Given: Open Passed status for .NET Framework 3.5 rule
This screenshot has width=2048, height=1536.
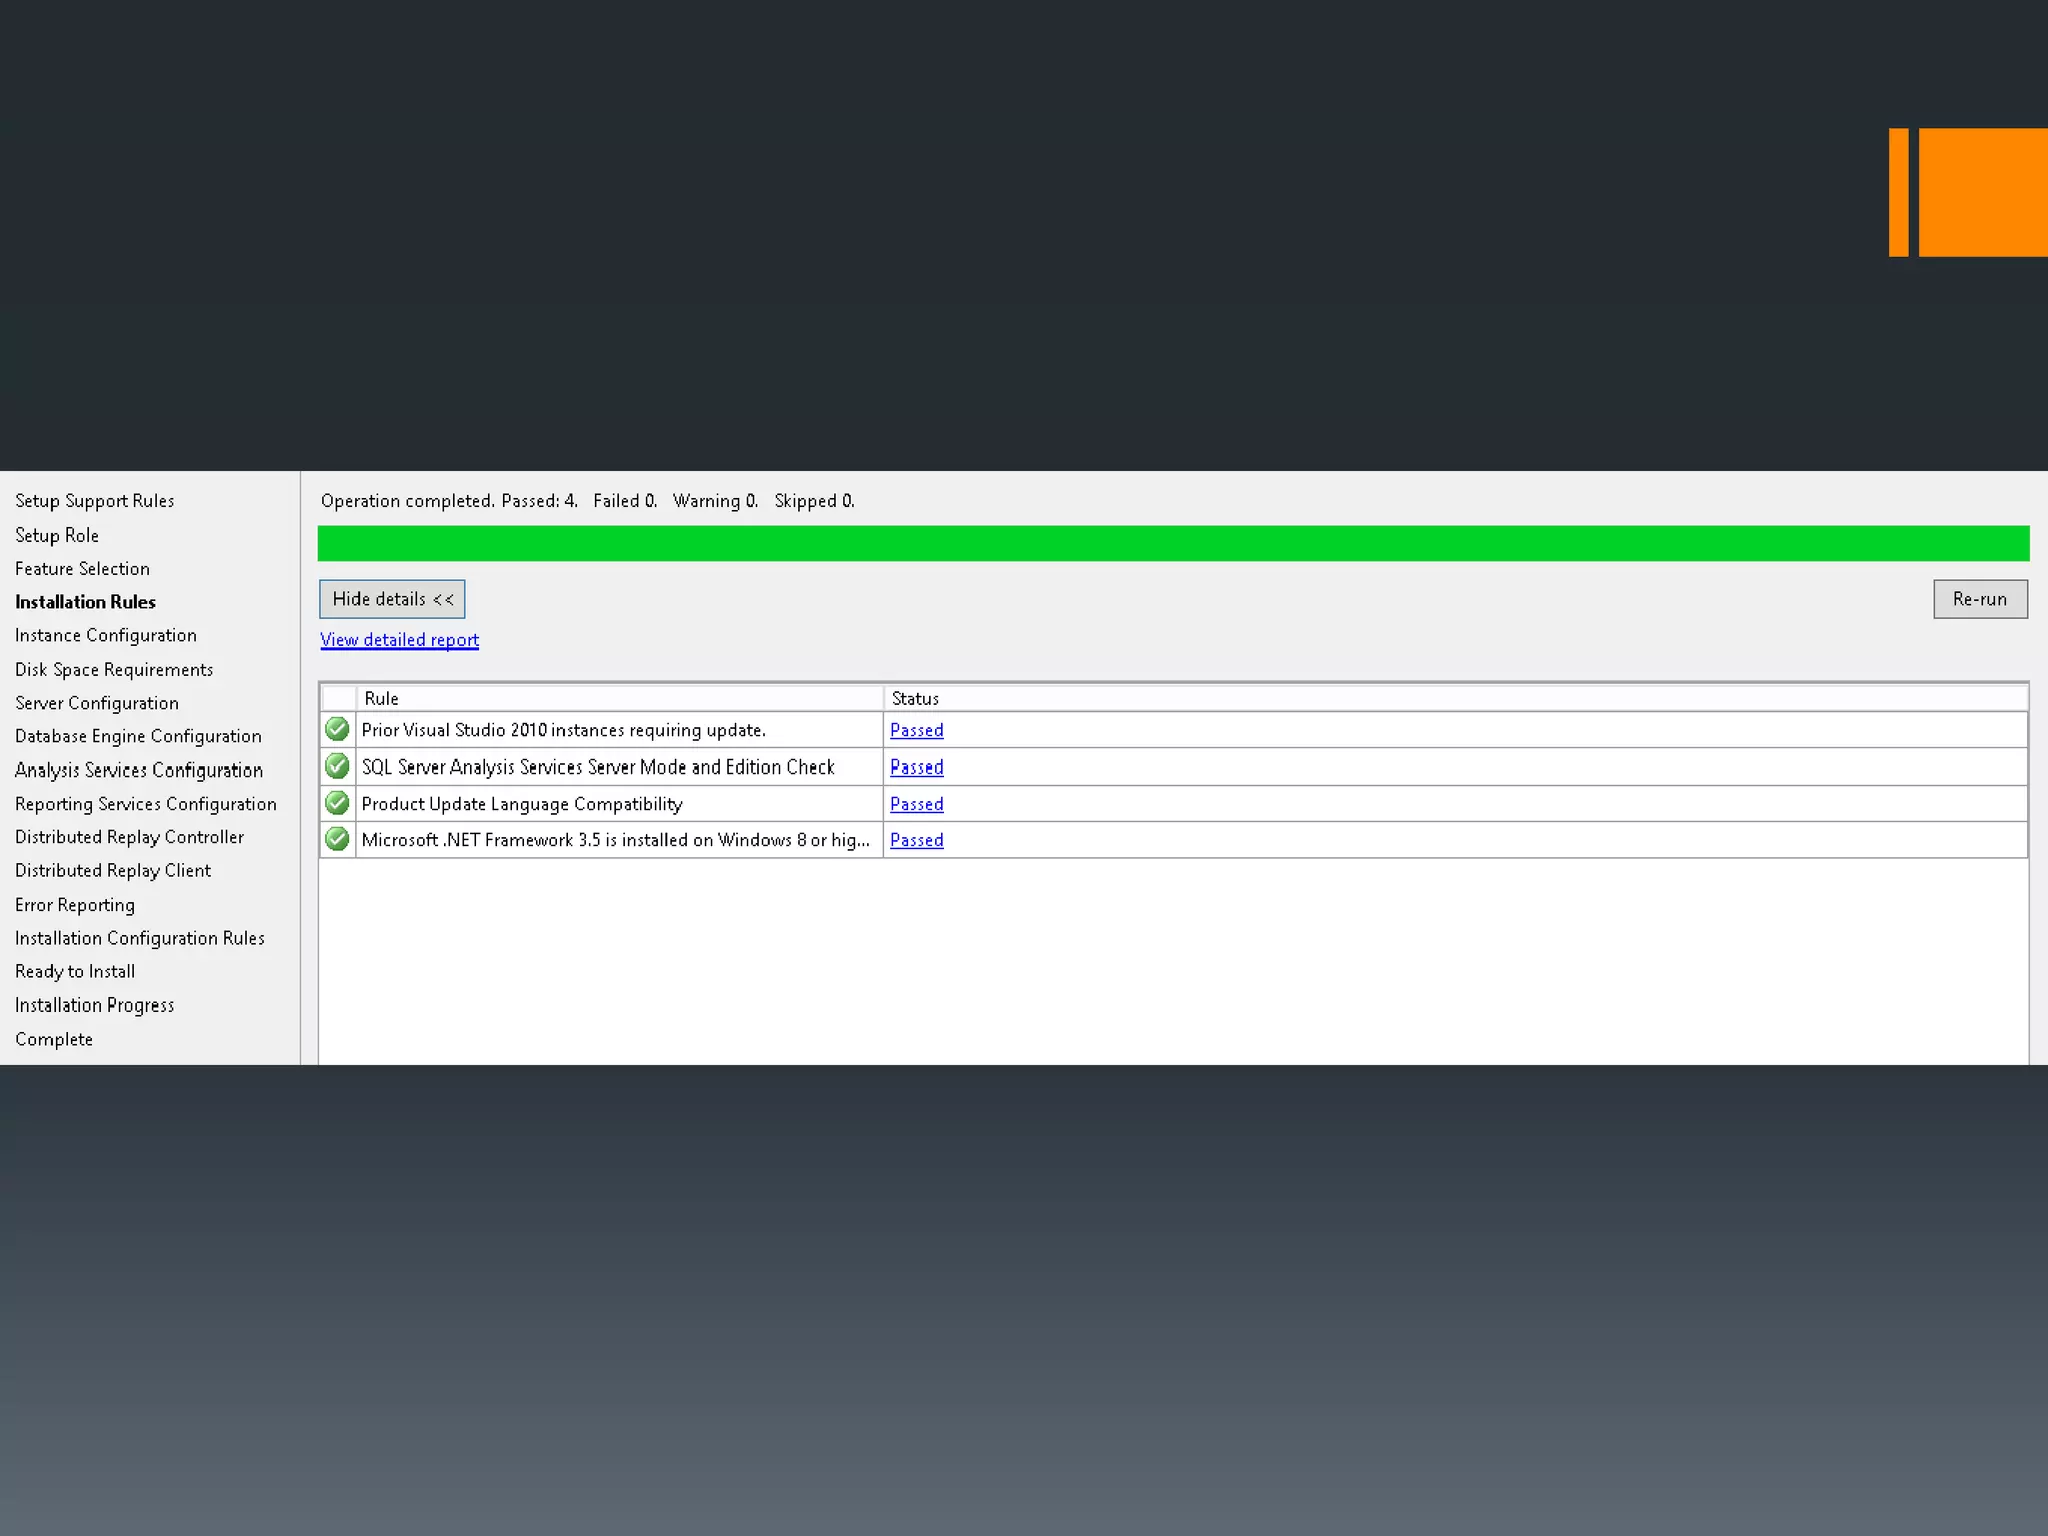Looking at the screenshot, I should [x=916, y=840].
